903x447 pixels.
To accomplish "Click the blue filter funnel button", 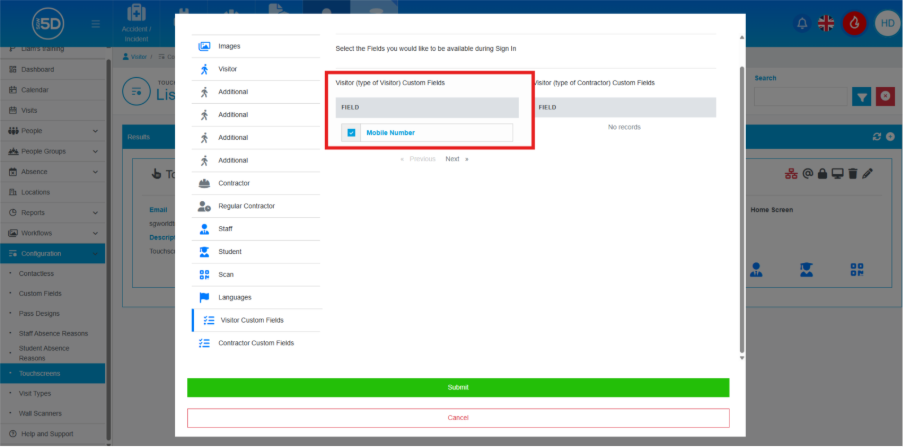I will (x=862, y=97).
